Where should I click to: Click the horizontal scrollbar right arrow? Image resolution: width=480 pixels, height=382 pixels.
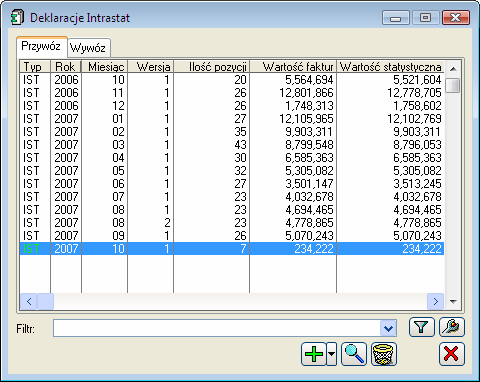tap(435, 301)
